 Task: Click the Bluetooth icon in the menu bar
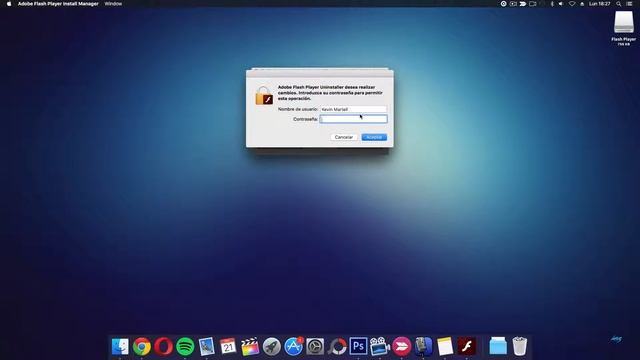(x=552, y=4)
